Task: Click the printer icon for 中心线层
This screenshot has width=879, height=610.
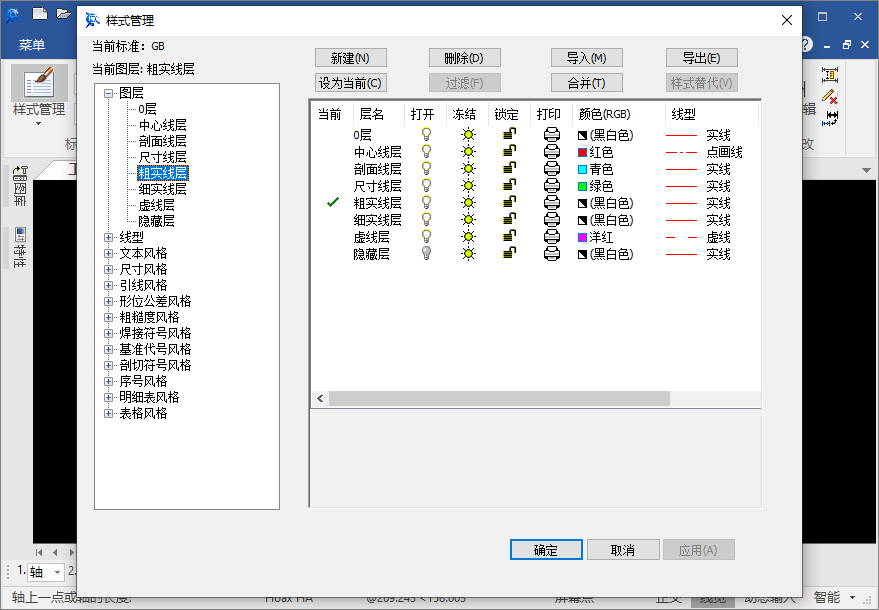Action: [552, 151]
